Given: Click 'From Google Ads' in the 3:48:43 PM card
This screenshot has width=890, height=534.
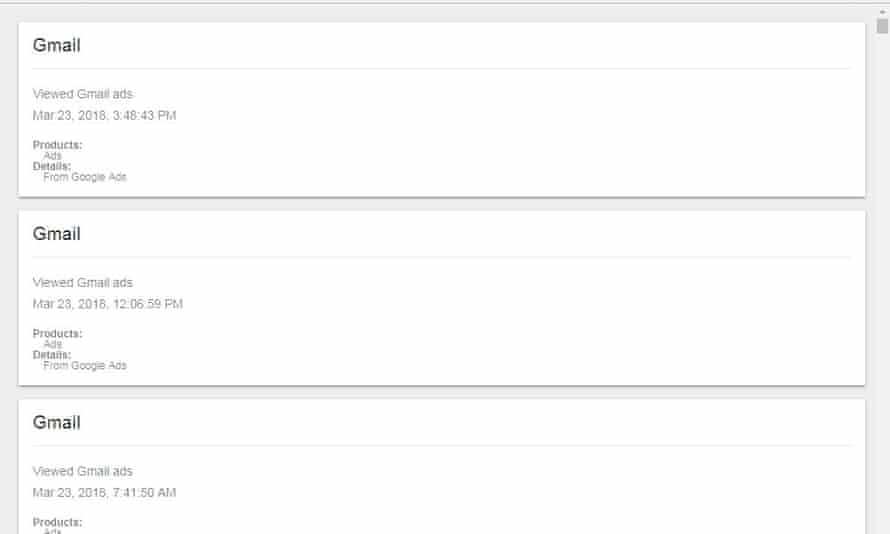Looking at the screenshot, I should tap(85, 177).
